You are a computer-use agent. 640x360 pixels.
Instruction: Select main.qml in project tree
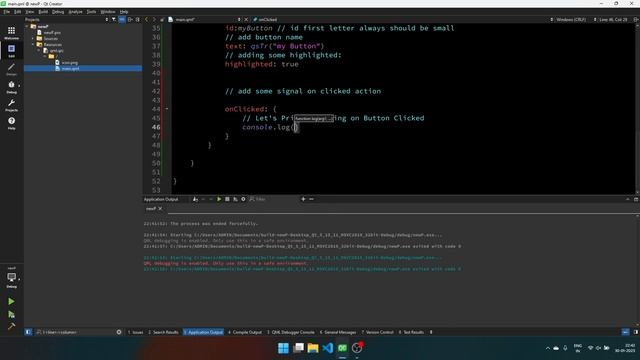click(70, 69)
